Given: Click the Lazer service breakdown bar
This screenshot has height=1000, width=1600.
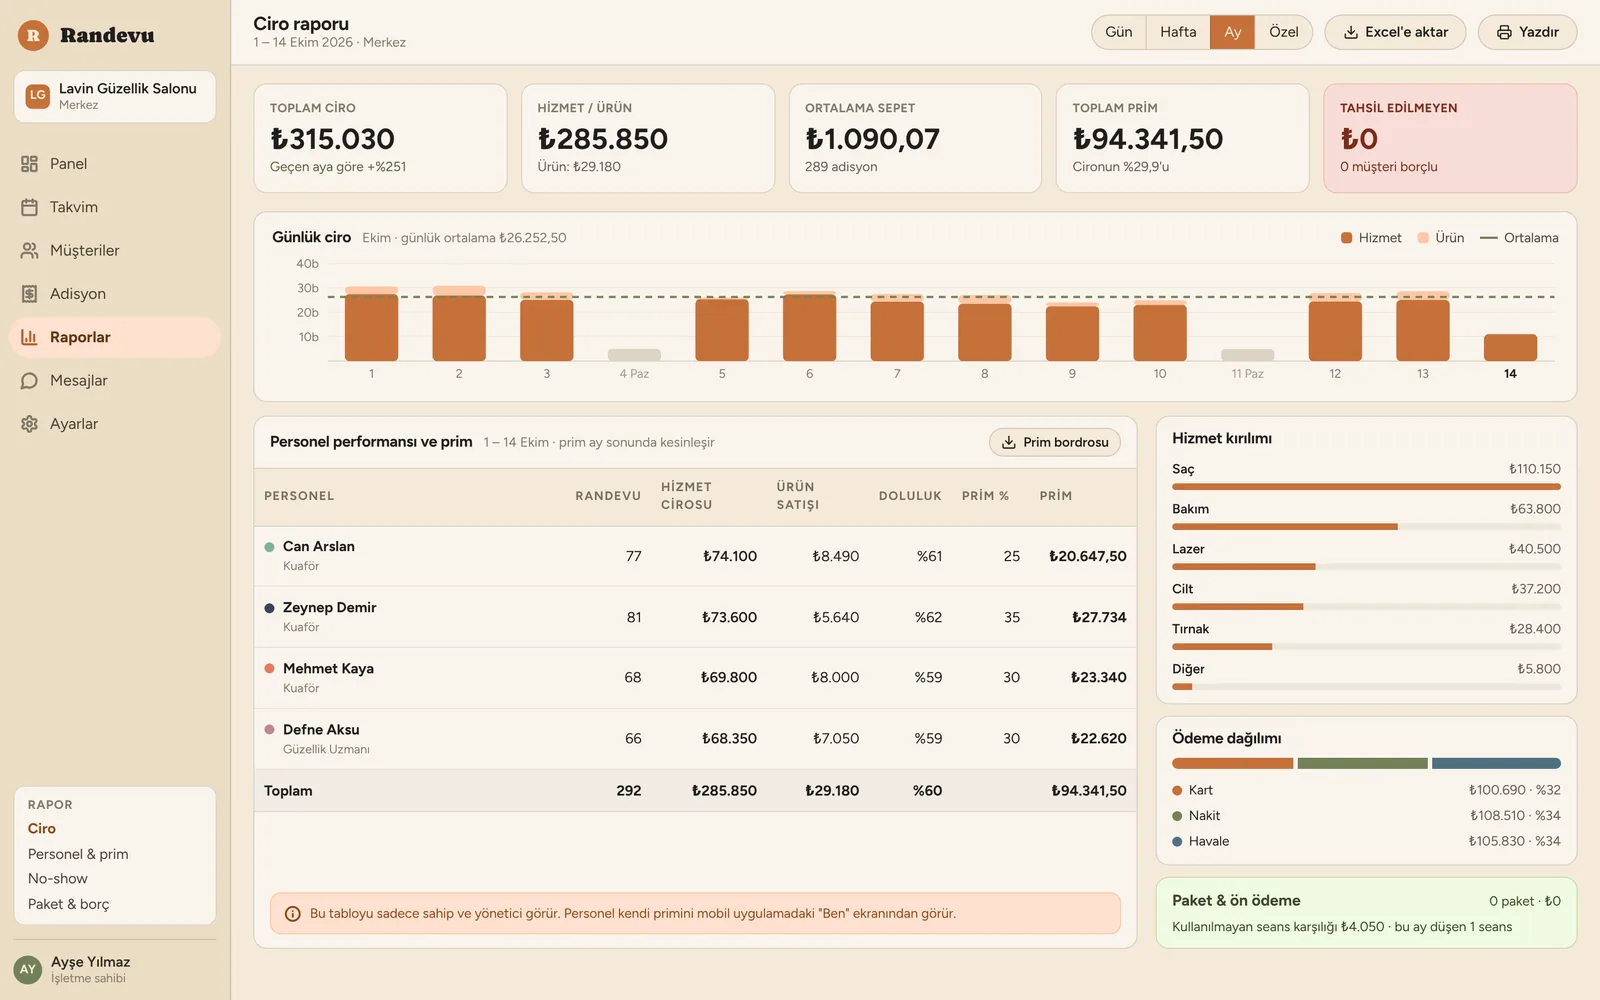Looking at the screenshot, I should (x=1366, y=567).
